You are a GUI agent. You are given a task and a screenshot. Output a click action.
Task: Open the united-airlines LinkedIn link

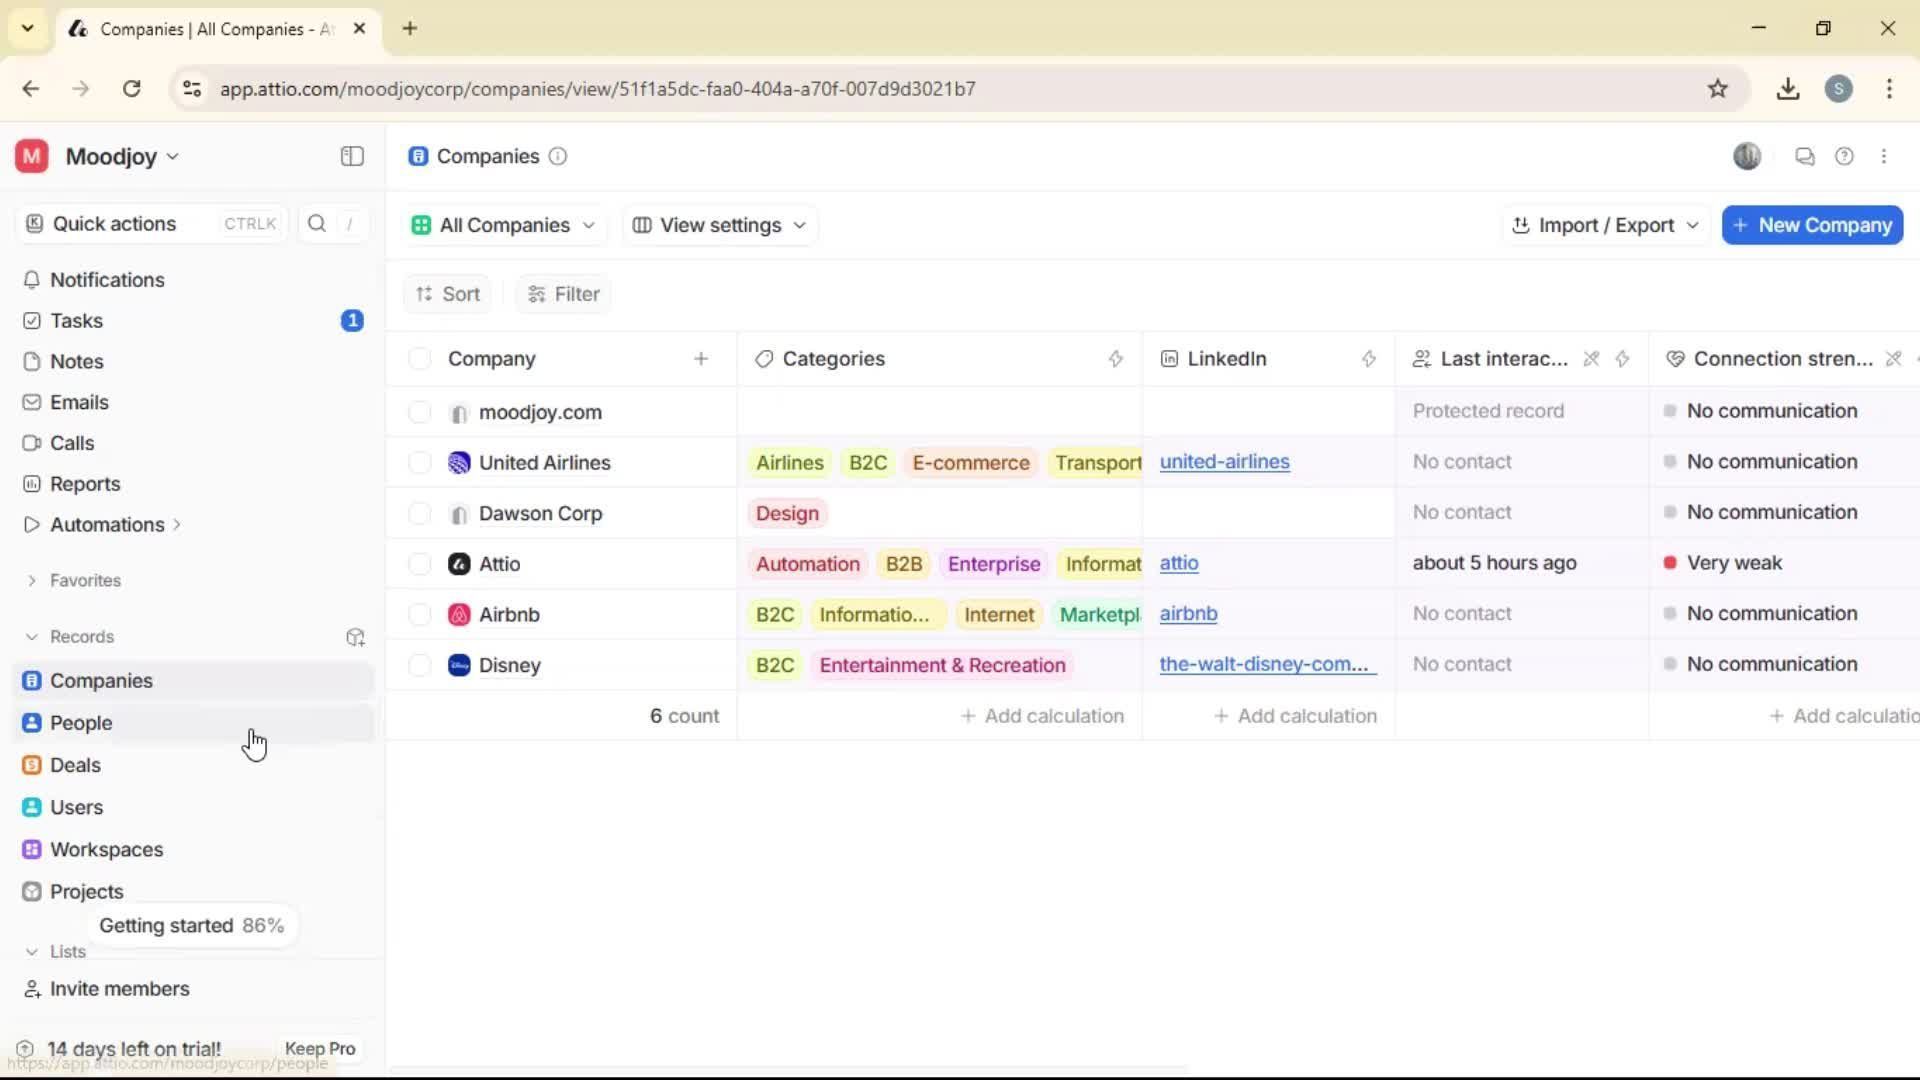point(1224,462)
